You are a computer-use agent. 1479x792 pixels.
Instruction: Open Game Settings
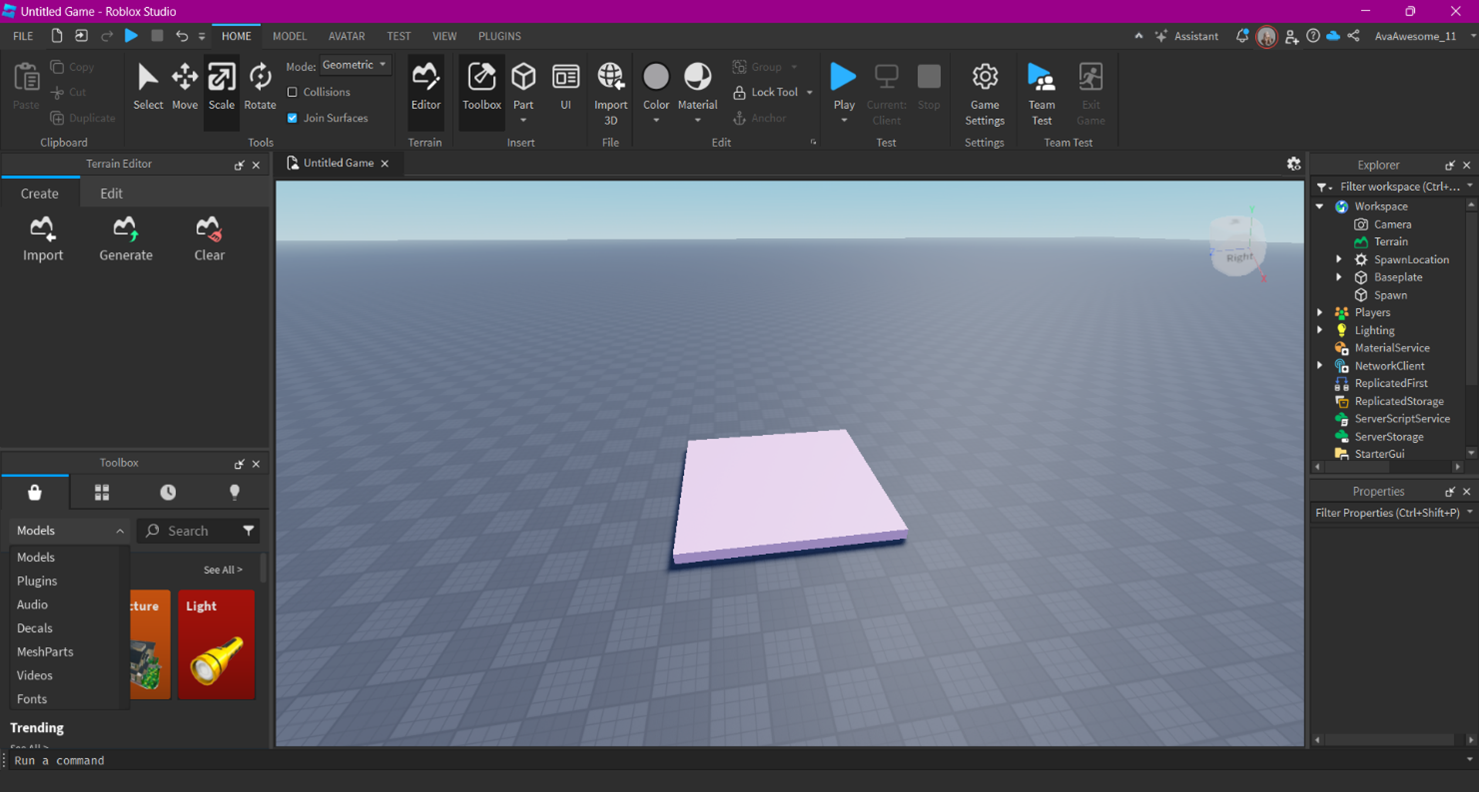(985, 93)
